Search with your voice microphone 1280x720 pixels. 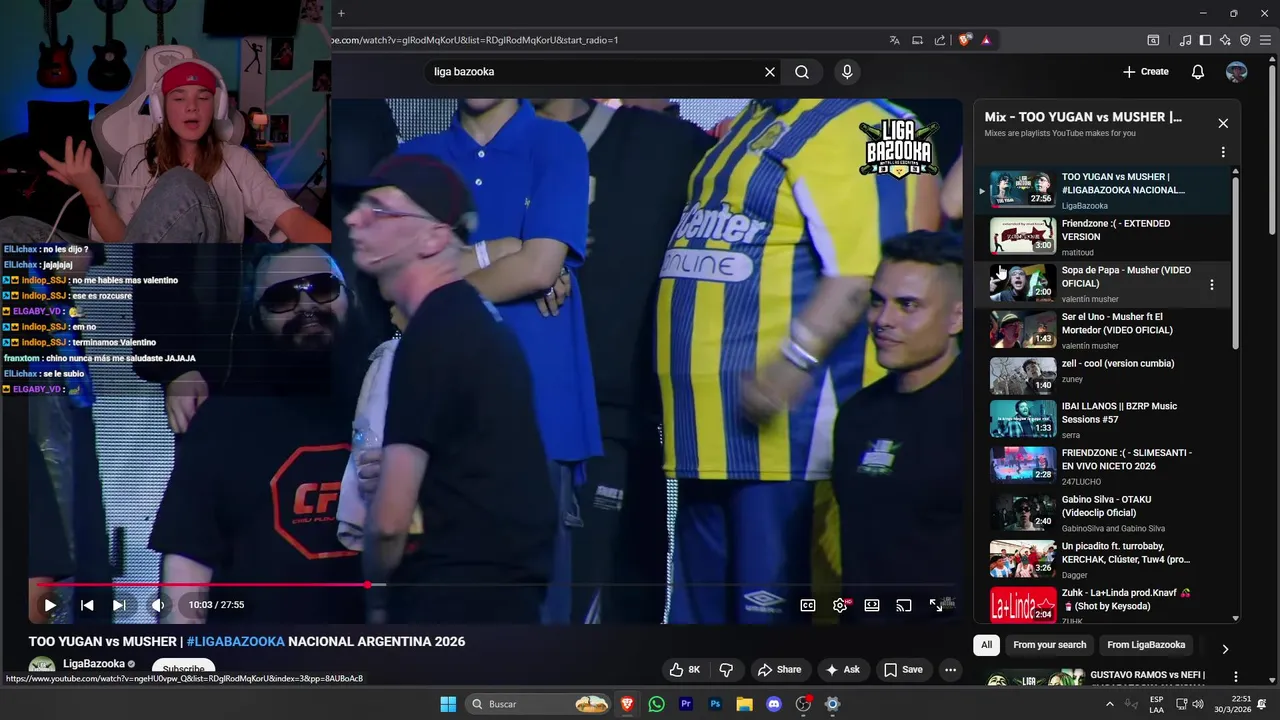coord(847,72)
